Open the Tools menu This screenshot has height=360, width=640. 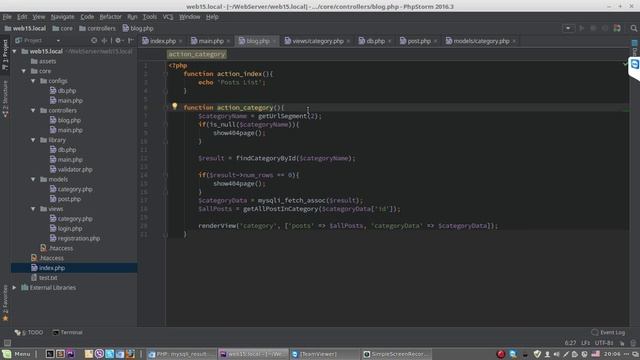coord(149,17)
